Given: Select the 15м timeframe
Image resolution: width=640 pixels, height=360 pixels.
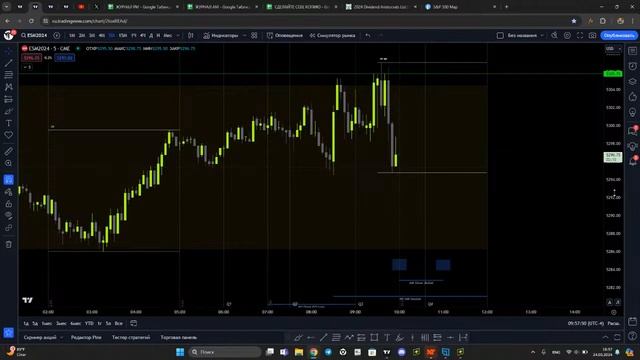Looking at the screenshot, I should (123, 36).
